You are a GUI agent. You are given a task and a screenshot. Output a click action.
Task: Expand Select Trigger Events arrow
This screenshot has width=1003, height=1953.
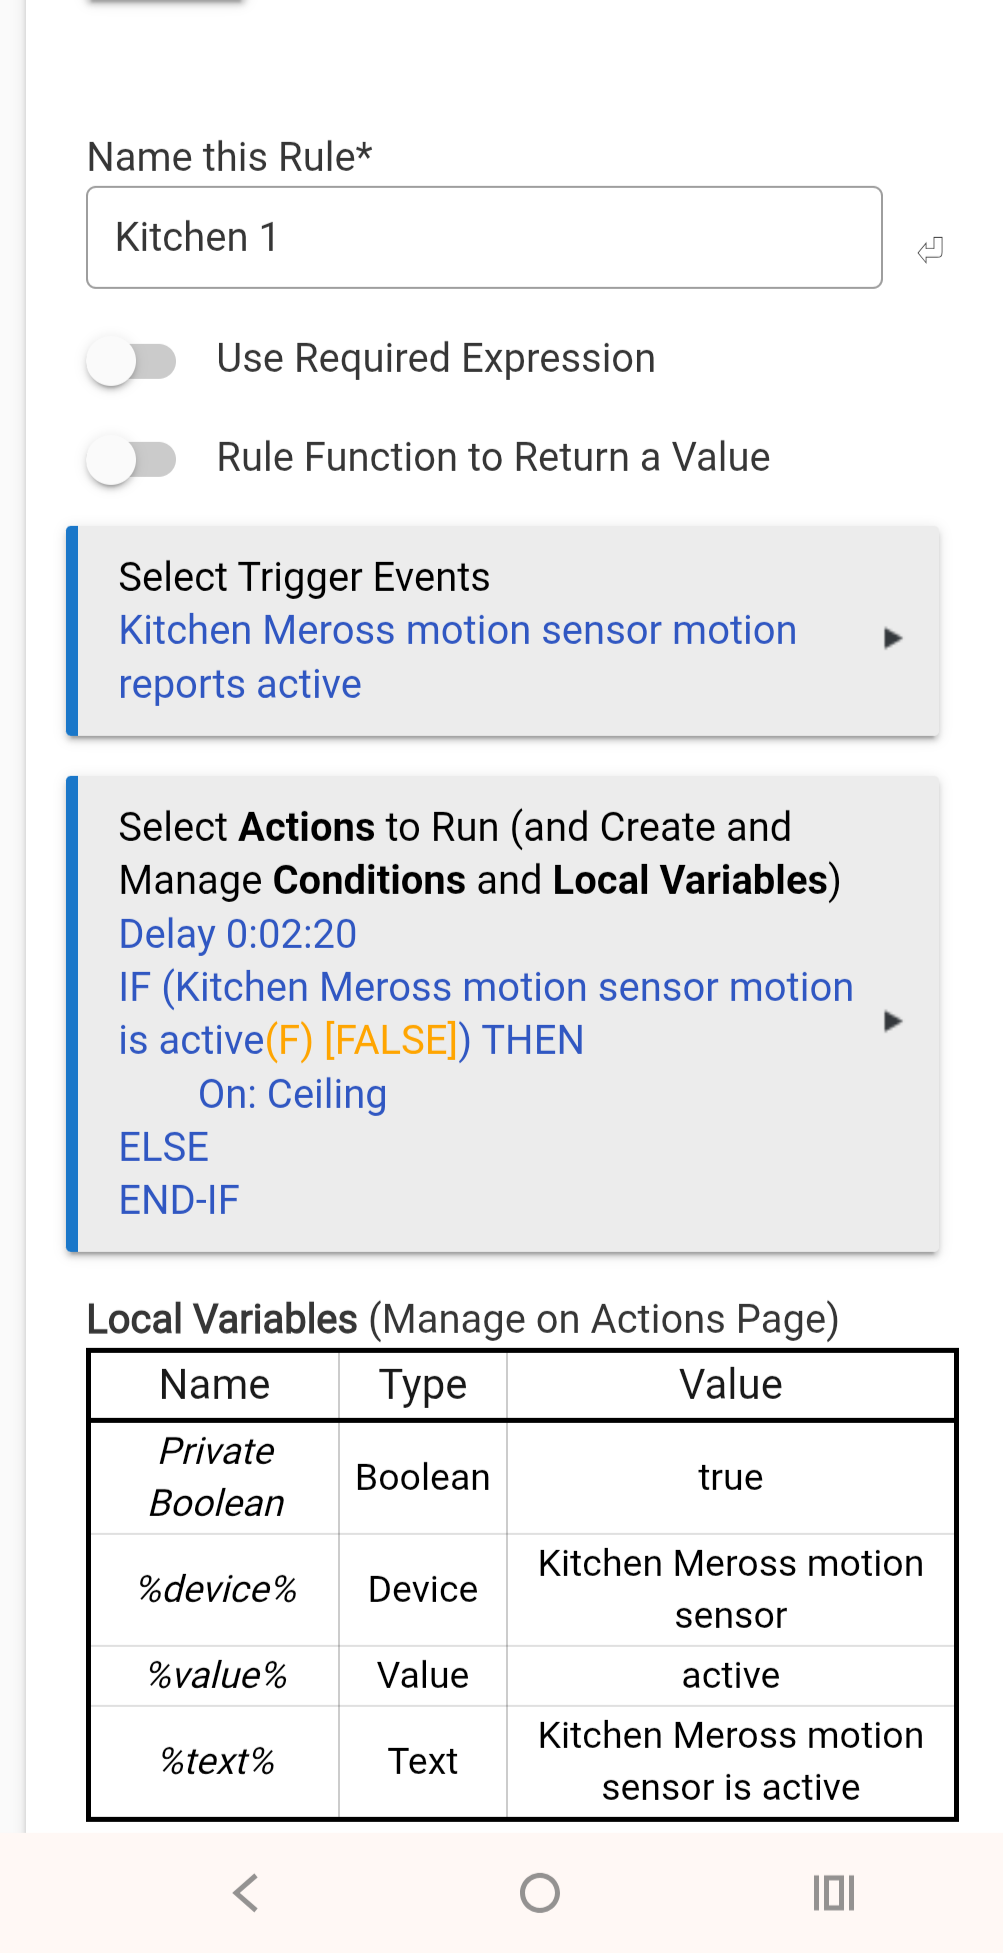pyautogui.click(x=893, y=638)
